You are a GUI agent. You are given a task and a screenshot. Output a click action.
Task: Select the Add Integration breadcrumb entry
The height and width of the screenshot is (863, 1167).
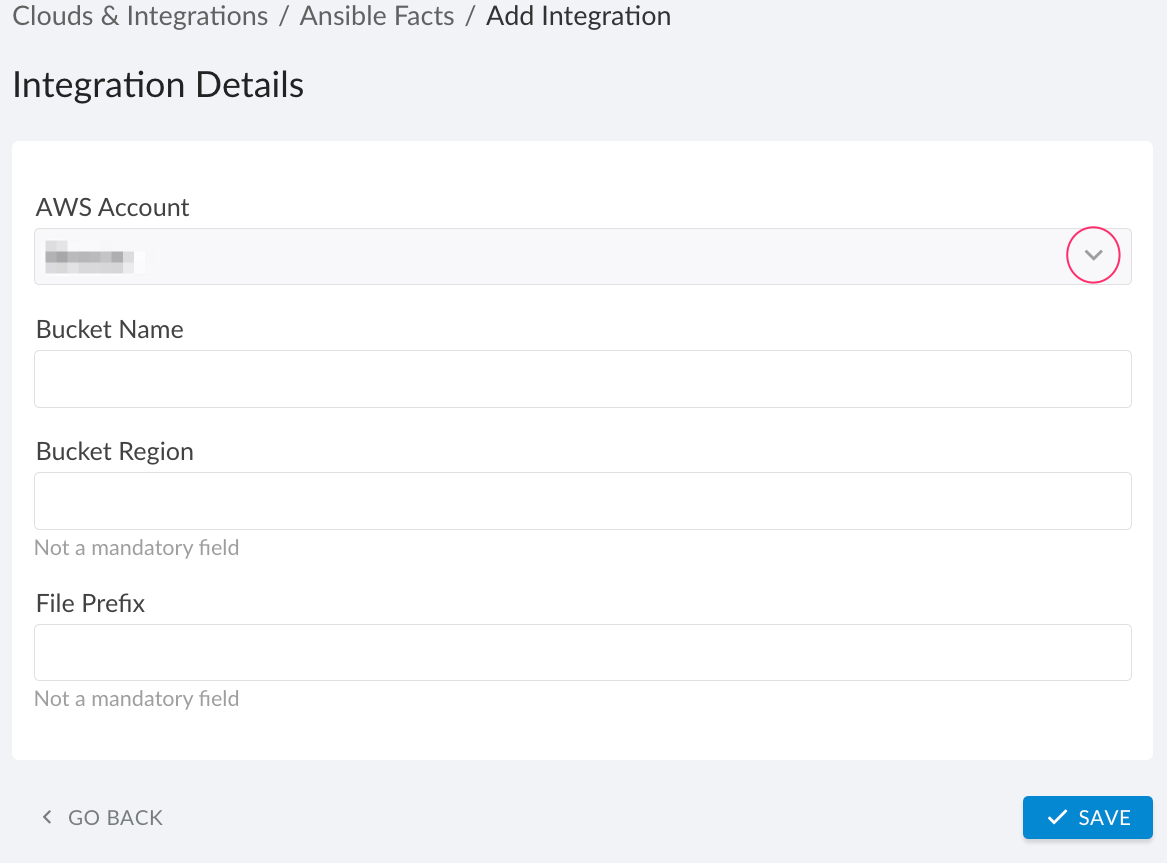[578, 16]
